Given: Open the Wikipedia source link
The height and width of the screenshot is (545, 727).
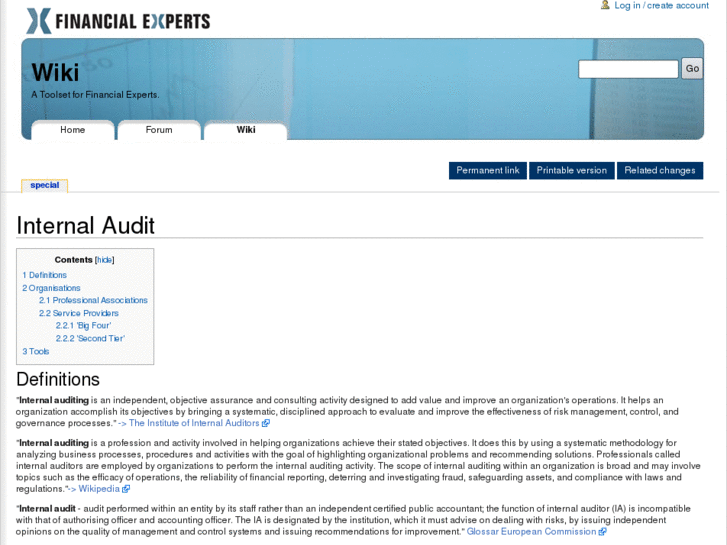Looking at the screenshot, I should [x=99, y=489].
